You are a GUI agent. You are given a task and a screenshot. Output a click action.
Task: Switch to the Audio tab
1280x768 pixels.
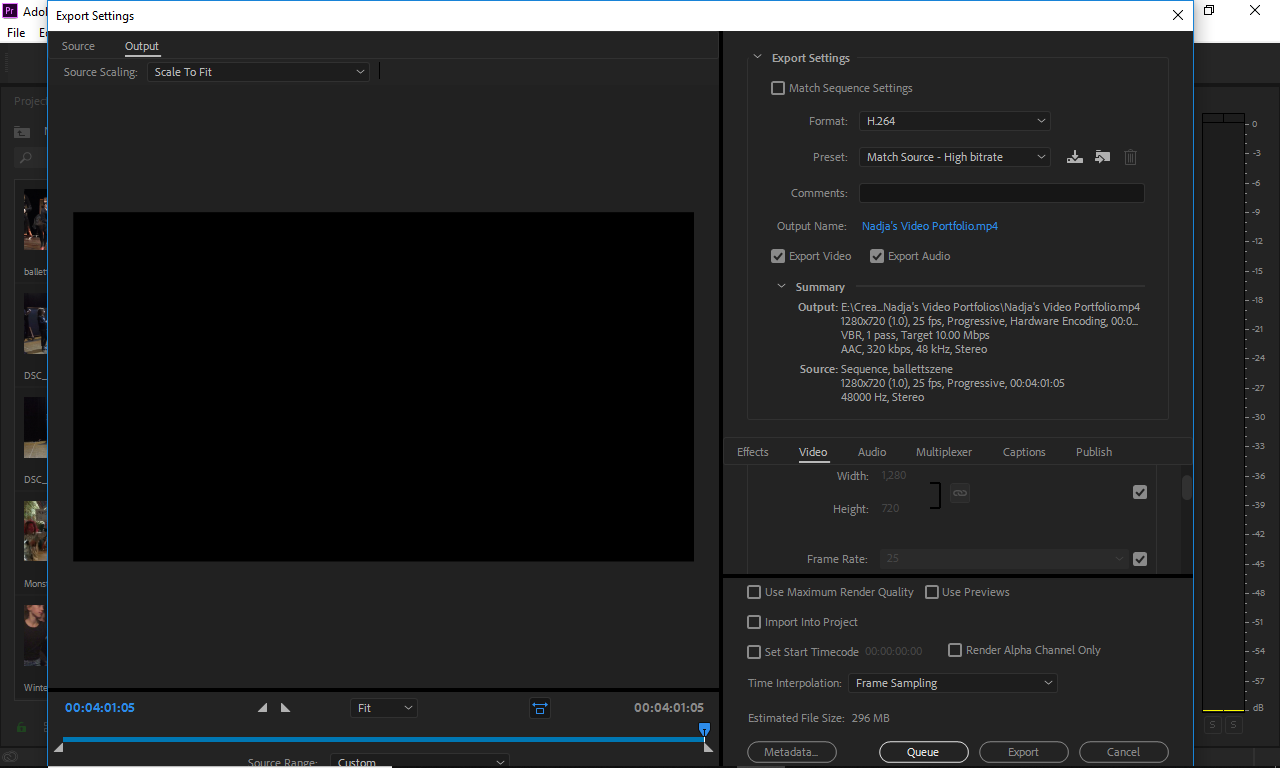point(872,452)
